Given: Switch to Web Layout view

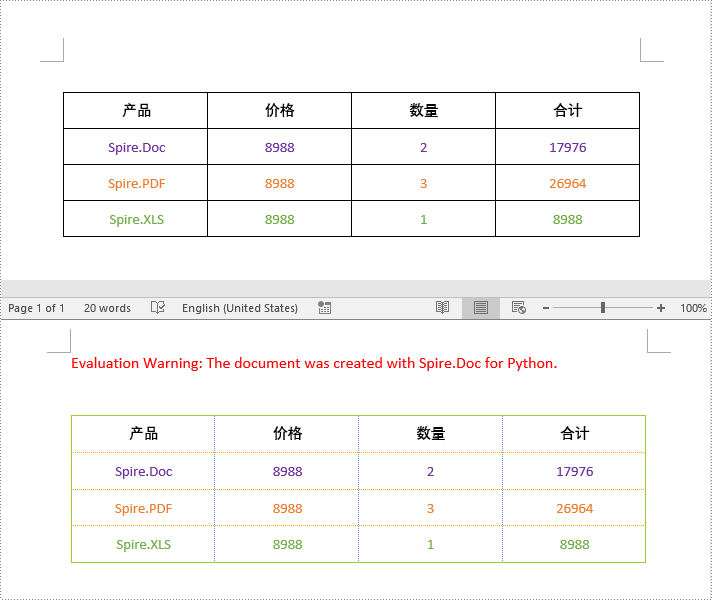Looking at the screenshot, I should coord(519,307).
